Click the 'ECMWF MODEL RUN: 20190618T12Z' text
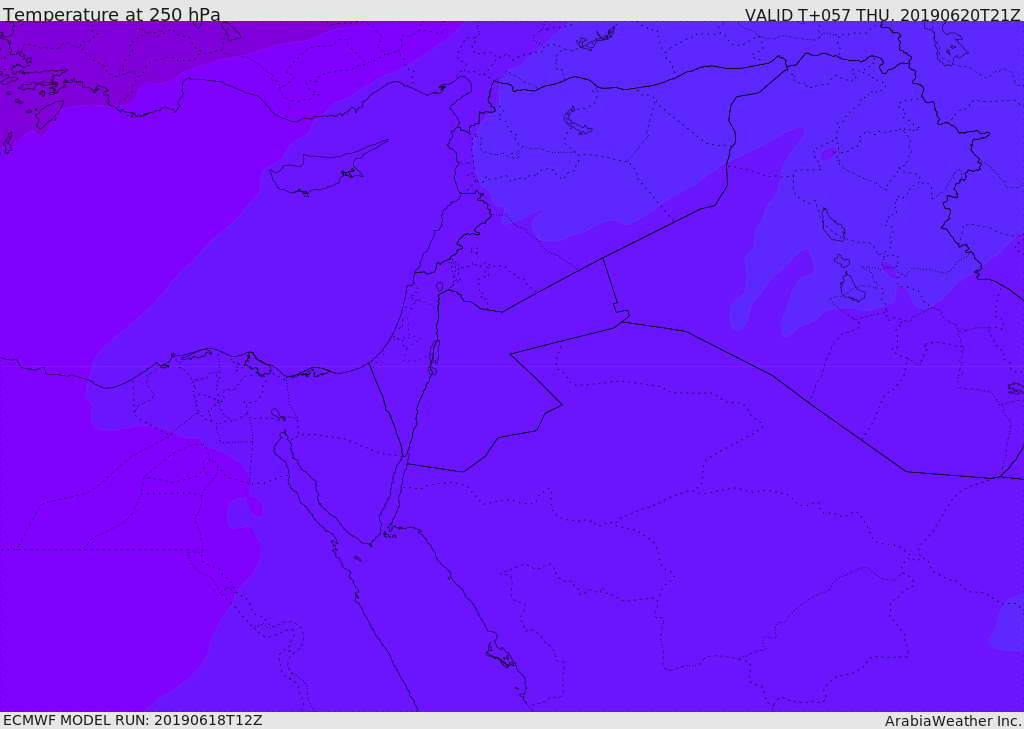This screenshot has height=729, width=1024. point(133,720)
